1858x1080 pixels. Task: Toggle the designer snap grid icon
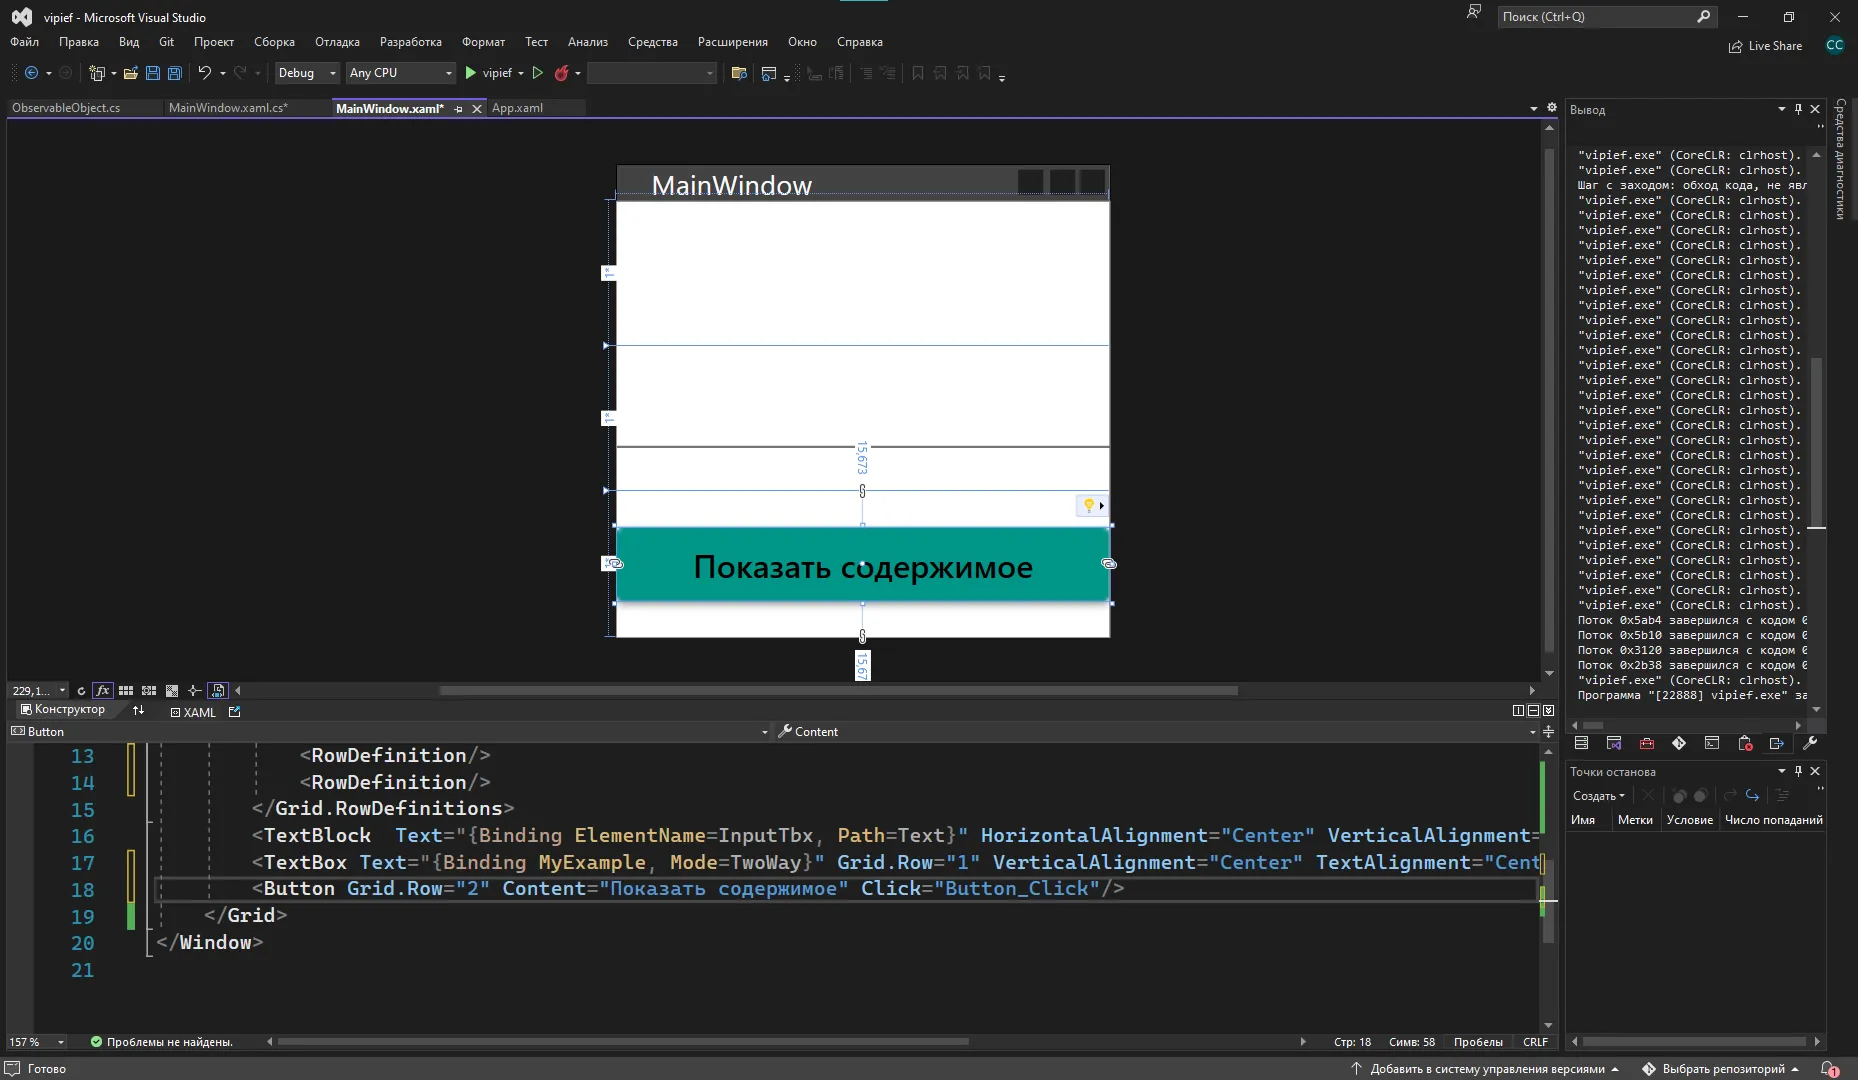(126, 690)
